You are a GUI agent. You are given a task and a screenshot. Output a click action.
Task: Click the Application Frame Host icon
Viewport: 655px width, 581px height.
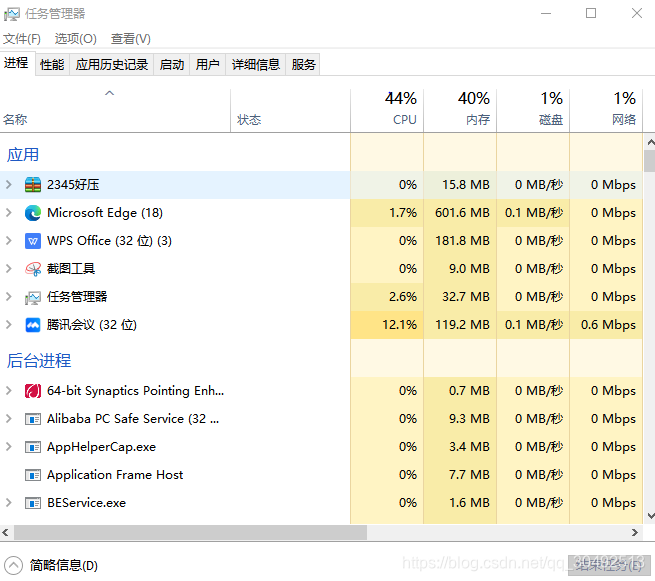(x=33, y=475)
